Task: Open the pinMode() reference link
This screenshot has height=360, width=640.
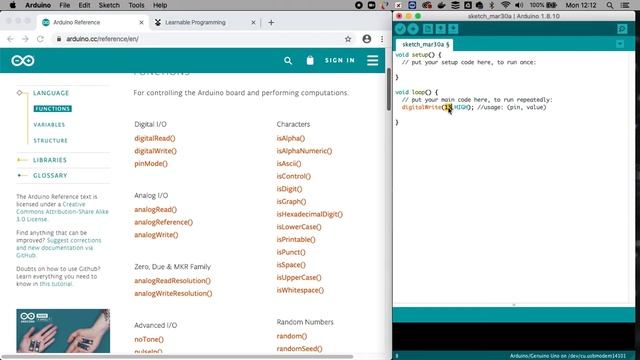Action: click(151, 164)
